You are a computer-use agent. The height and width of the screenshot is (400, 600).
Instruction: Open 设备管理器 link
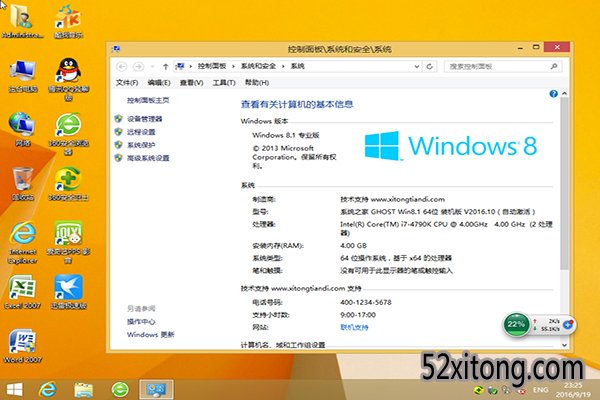[x=145, y=119]
